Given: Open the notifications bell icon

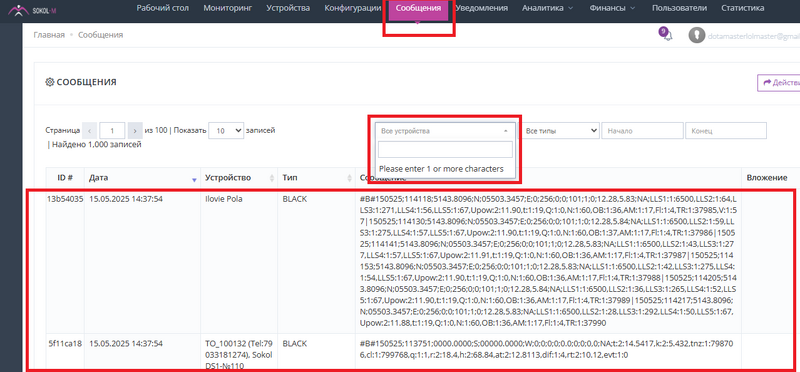Looking at the screenshot, I should (x=667, y=35).
